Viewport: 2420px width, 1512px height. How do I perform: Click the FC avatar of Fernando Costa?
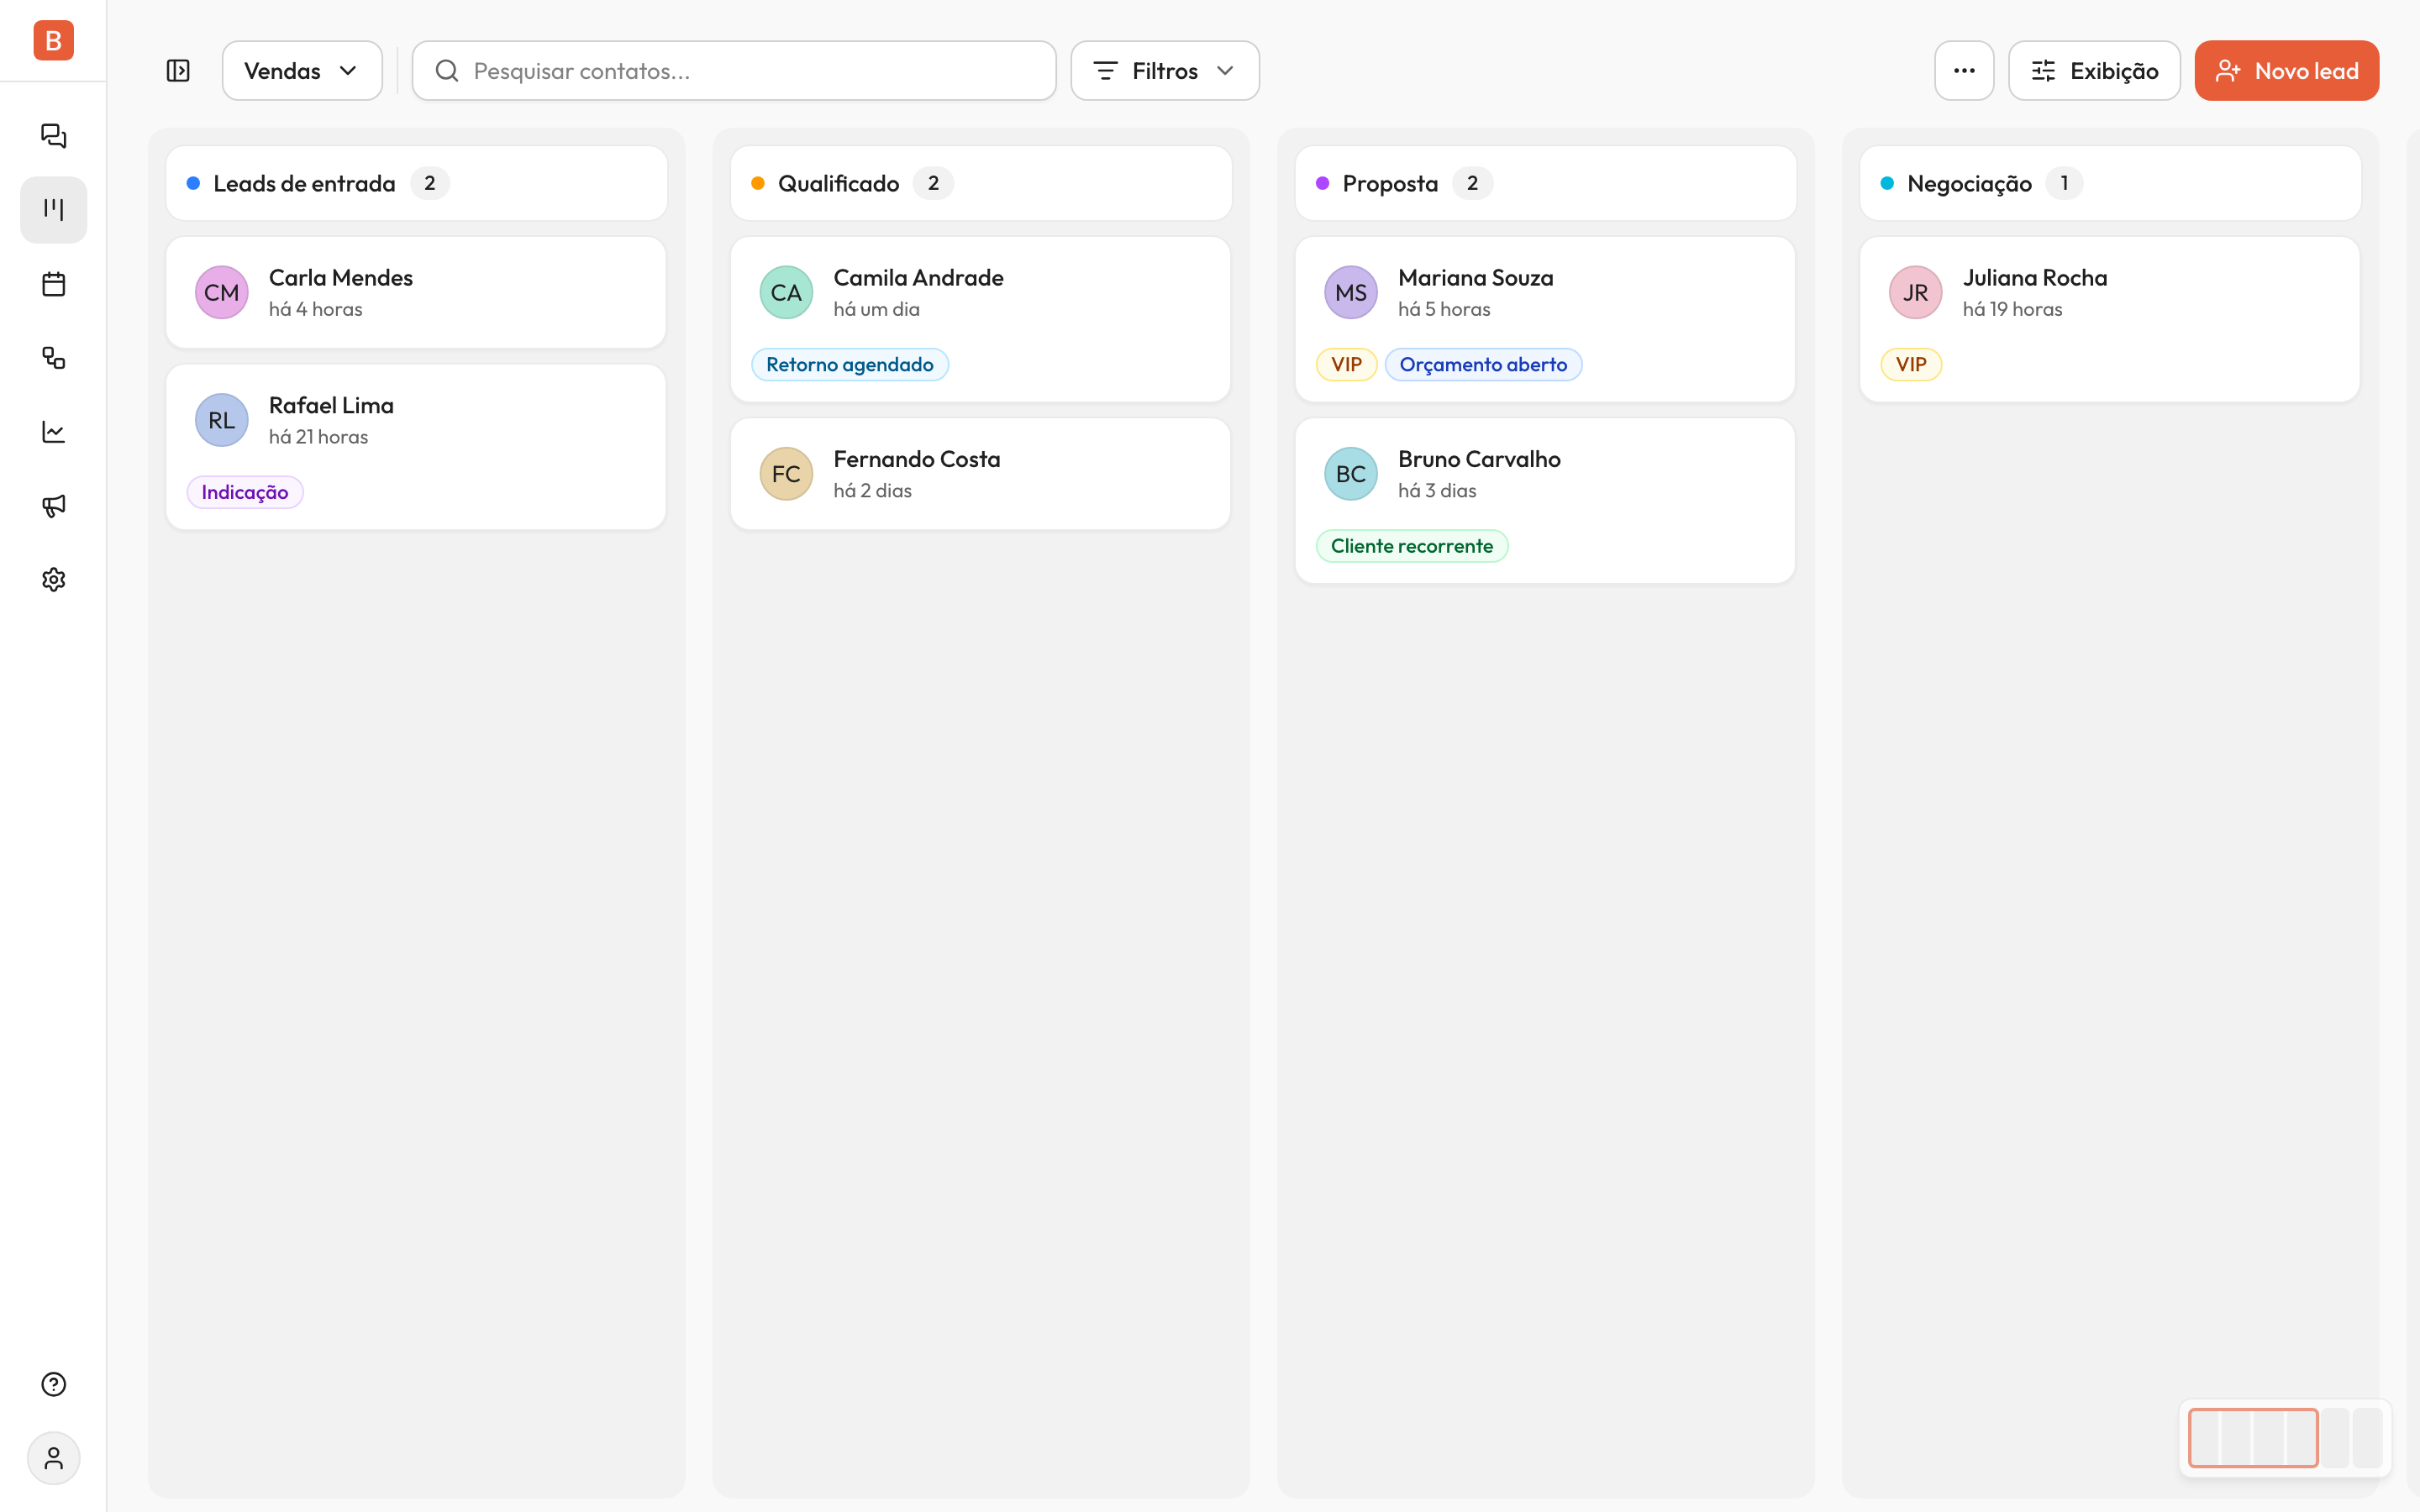(786, 474)
